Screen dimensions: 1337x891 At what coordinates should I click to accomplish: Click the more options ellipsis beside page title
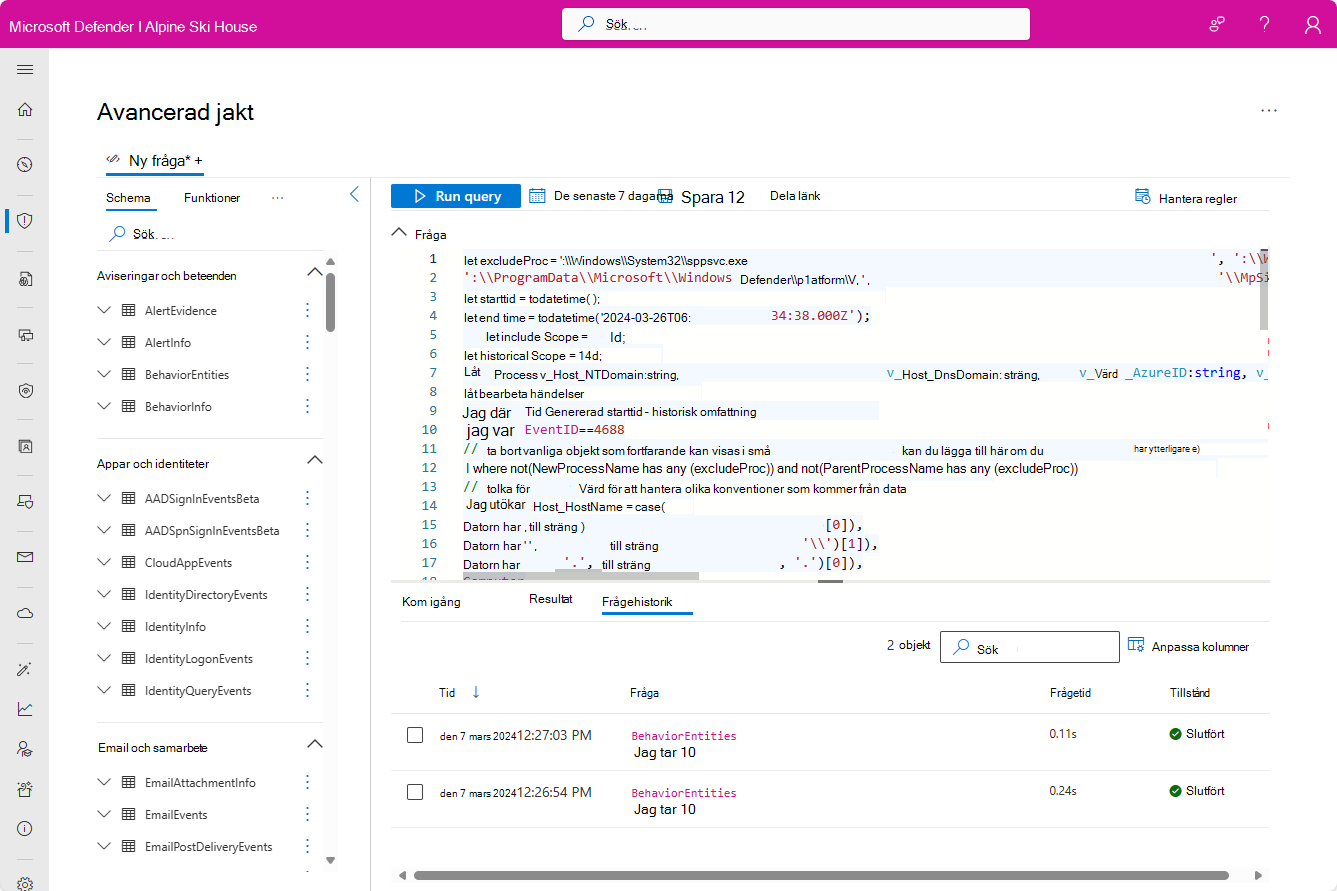coord(1269,111)
